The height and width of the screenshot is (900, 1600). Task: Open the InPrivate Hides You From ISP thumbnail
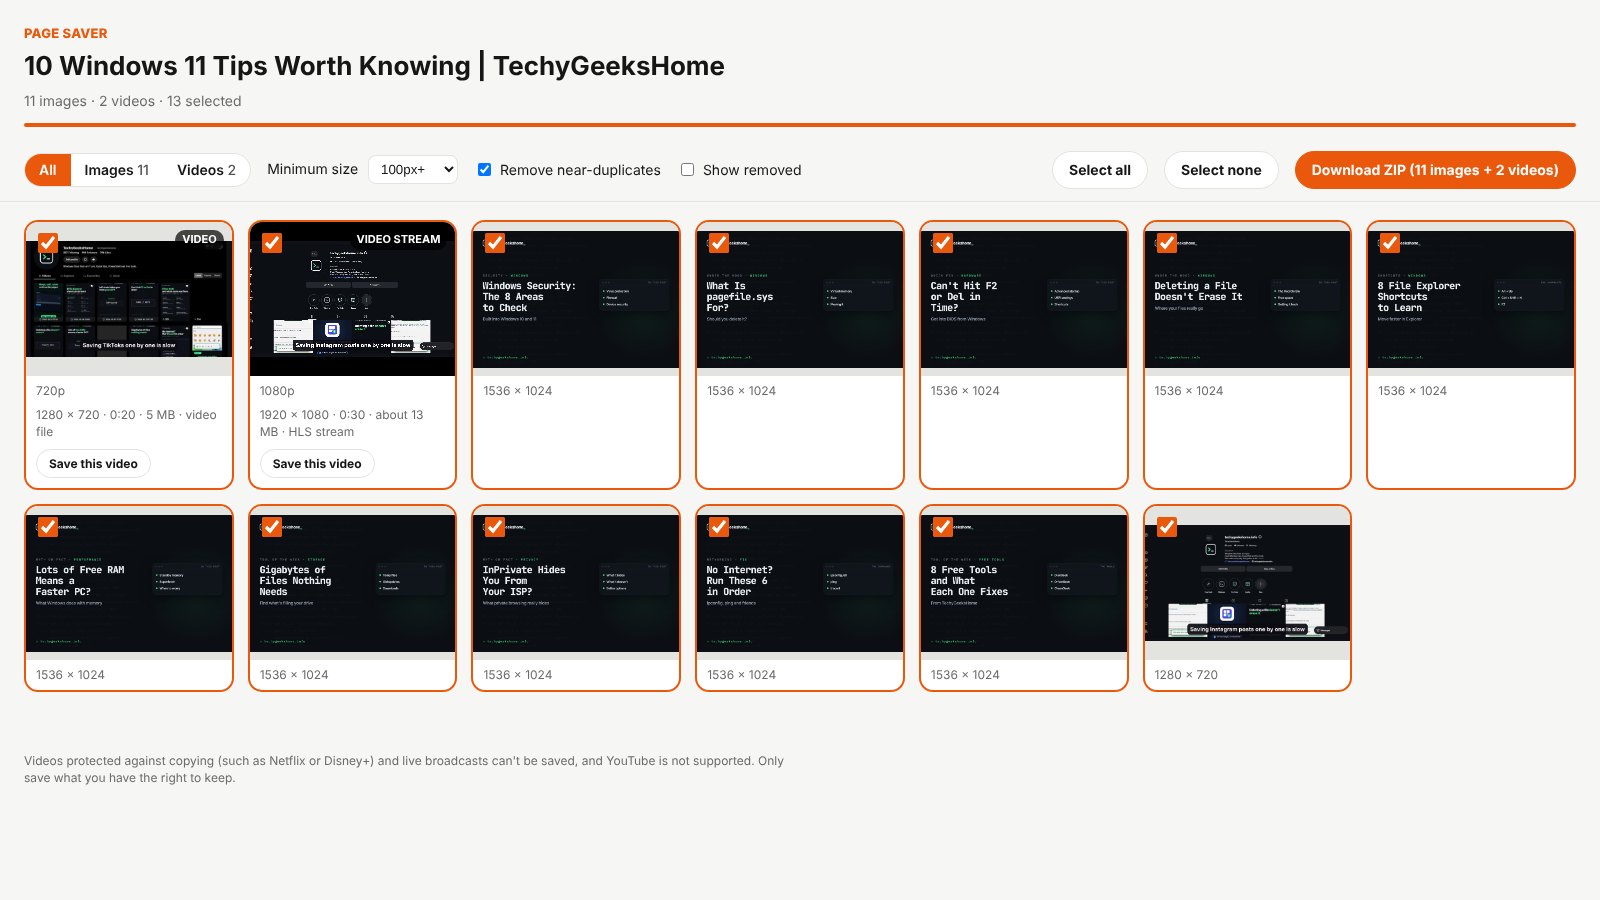576,583
